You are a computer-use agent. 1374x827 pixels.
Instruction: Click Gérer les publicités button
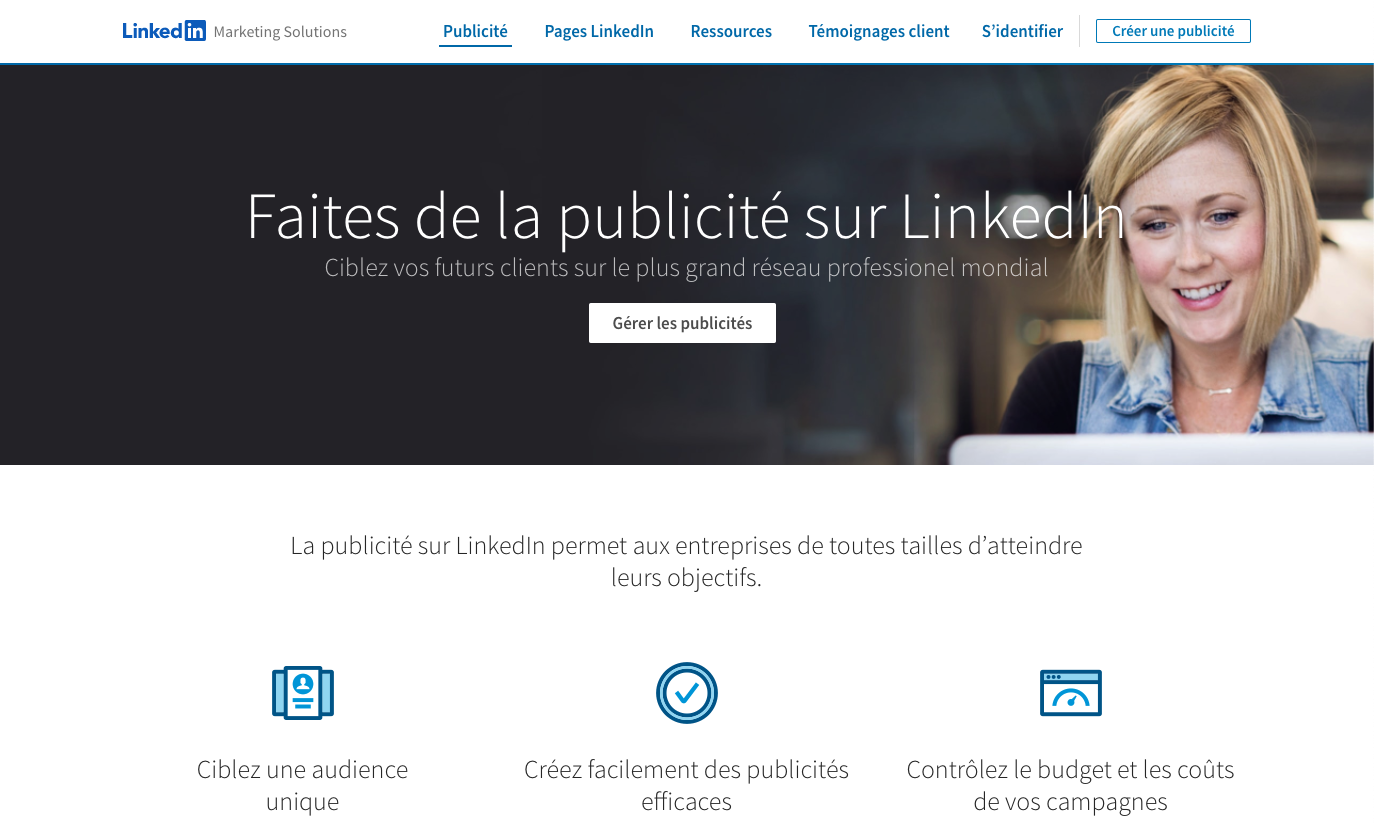coord(682,323)
